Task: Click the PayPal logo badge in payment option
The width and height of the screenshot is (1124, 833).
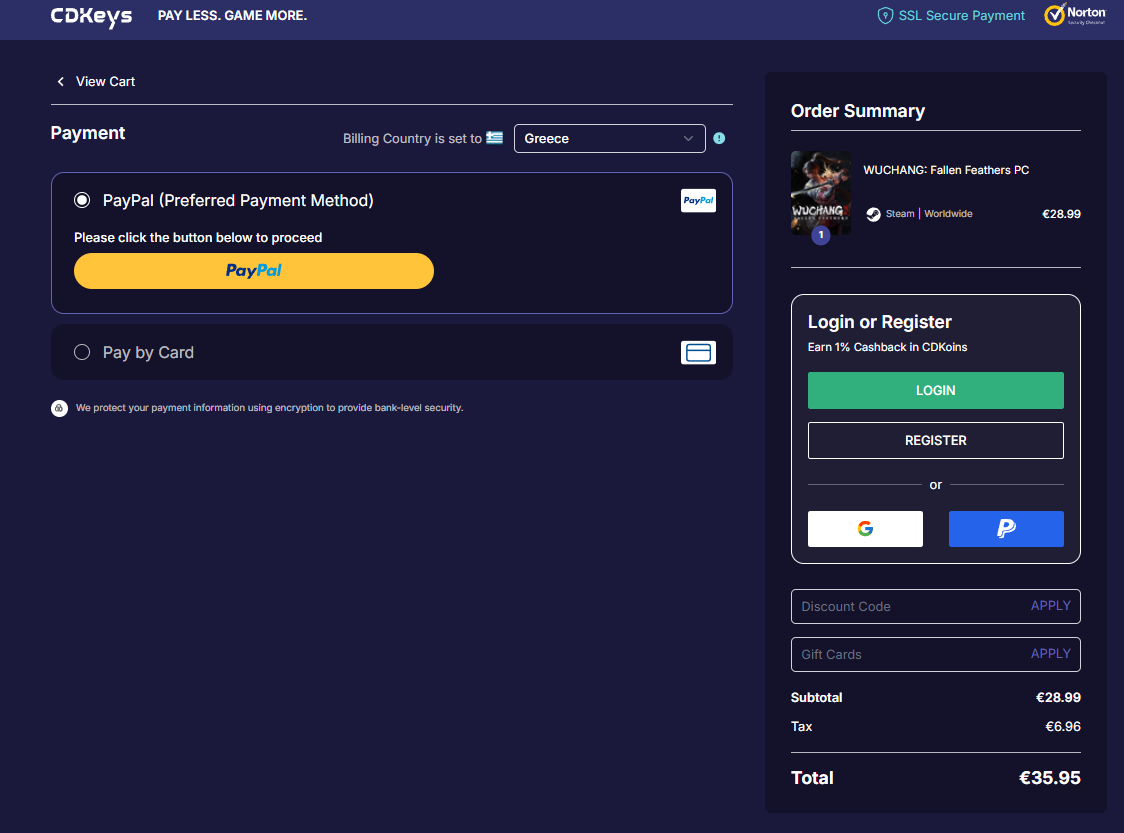Action: pyautogui.click(x=698, y=201)
